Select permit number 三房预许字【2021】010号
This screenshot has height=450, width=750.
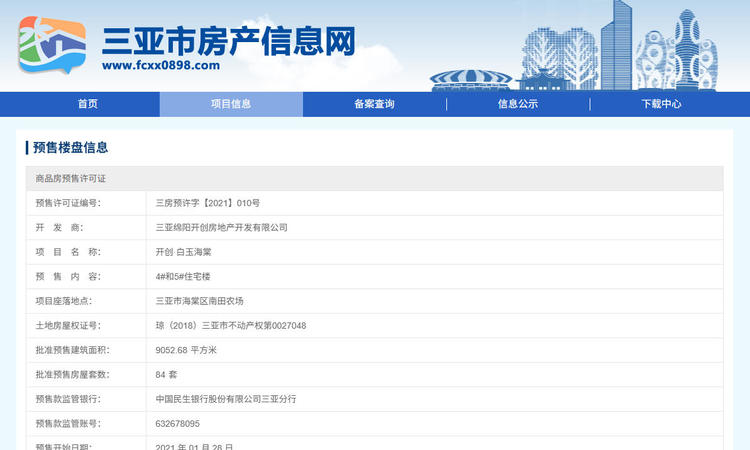pyautogui.click(x=208, y=203)
